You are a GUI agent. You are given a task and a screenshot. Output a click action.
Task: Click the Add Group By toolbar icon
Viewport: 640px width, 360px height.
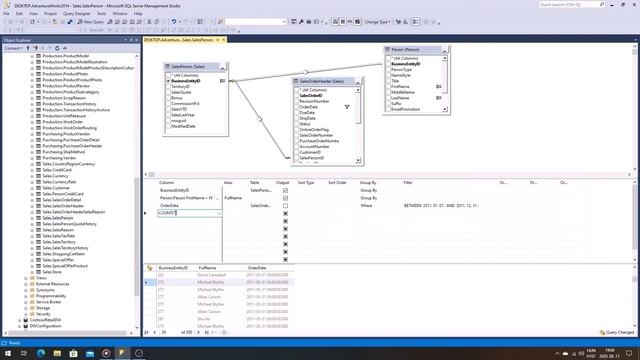tap(415, 22)
